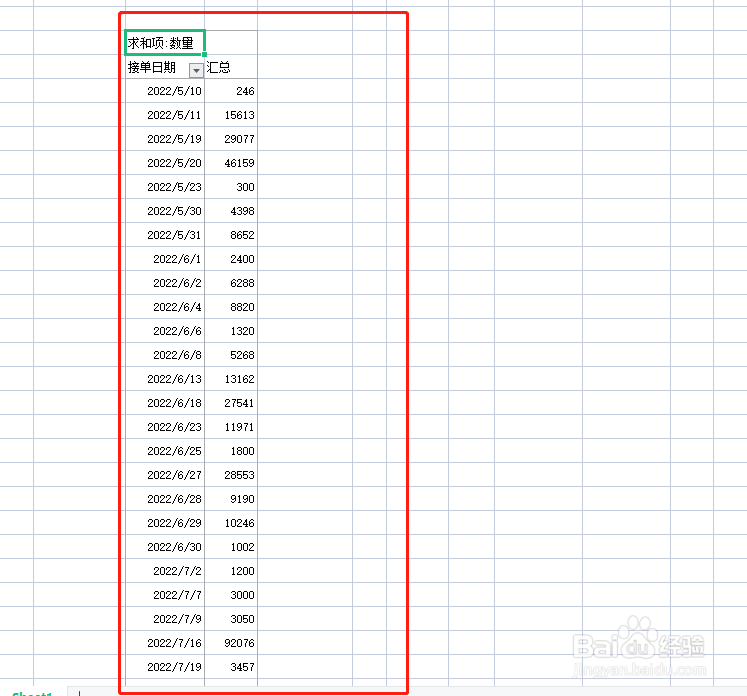Select value cell 27541
The width and height of the screenshot is (747, 696).
click(231, 403)
